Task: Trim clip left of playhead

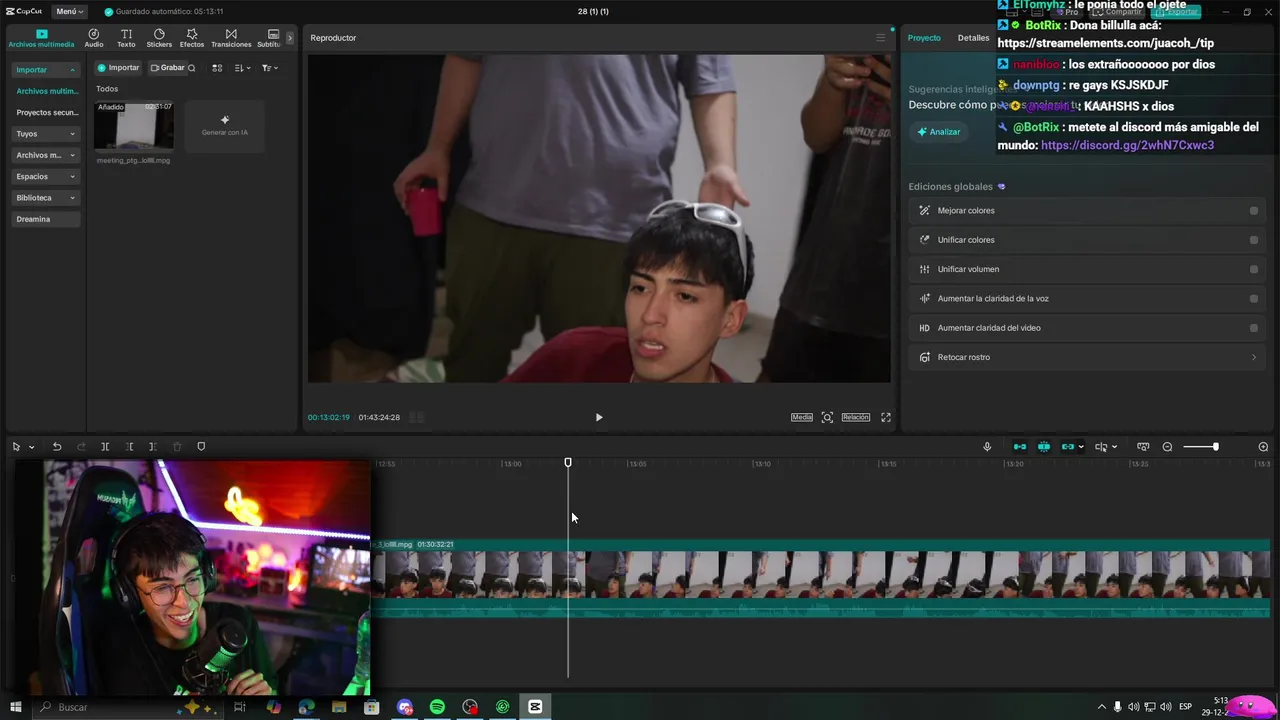Action: (x=129, y=447)
